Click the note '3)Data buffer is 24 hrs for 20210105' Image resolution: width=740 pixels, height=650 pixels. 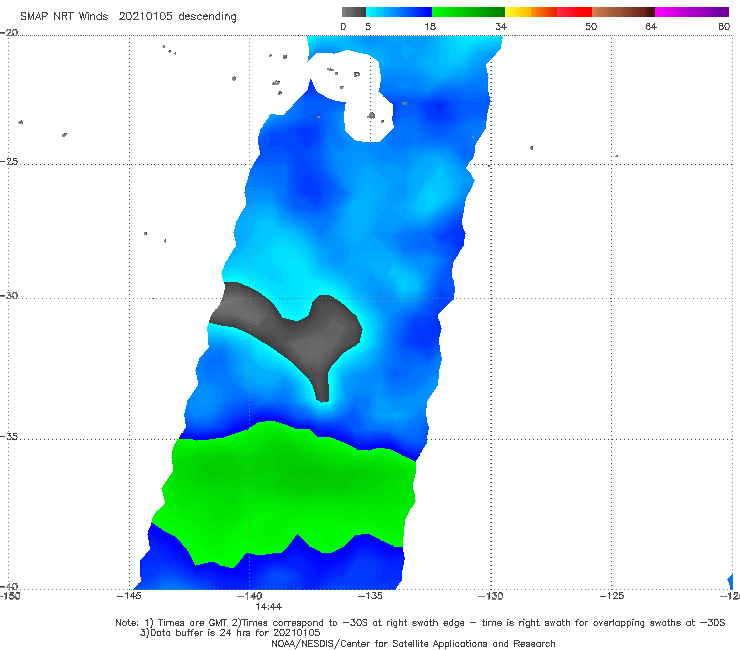(230, 633)
